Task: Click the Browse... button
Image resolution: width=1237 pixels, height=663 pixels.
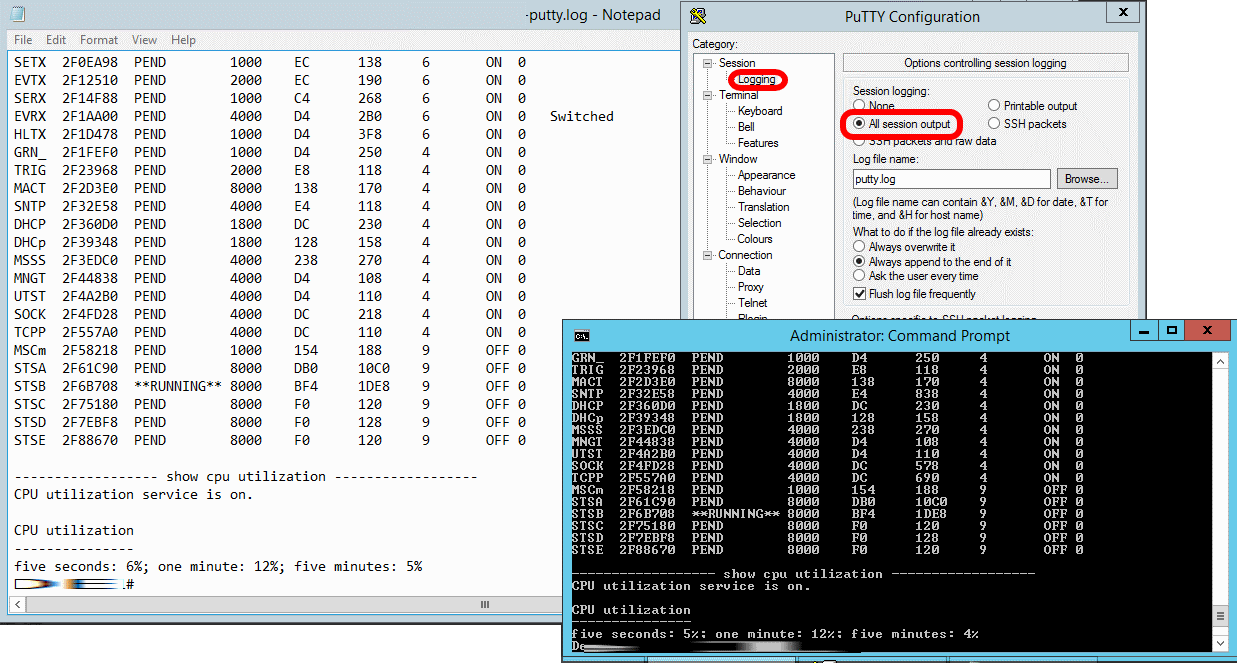Action: tap(1087, 179)
